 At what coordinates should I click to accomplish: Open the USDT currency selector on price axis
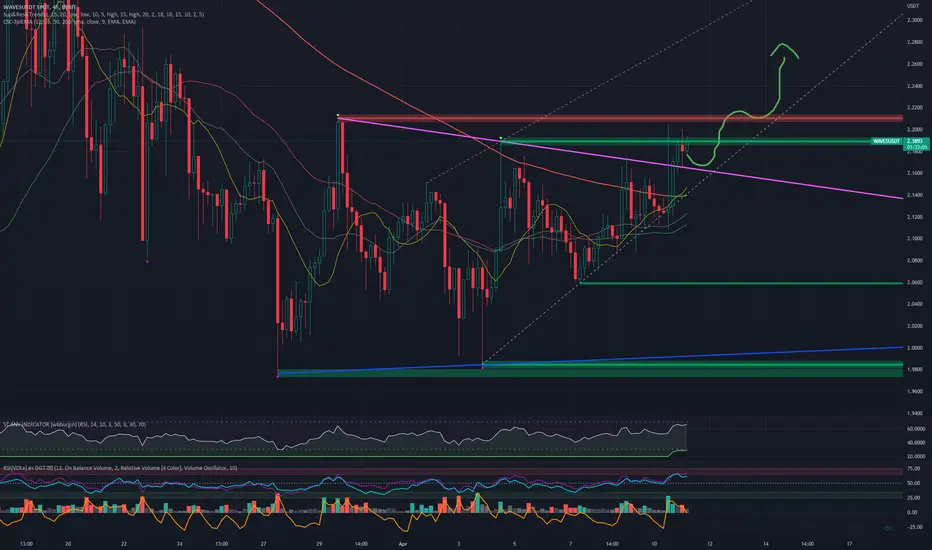(x=912, y=6)
